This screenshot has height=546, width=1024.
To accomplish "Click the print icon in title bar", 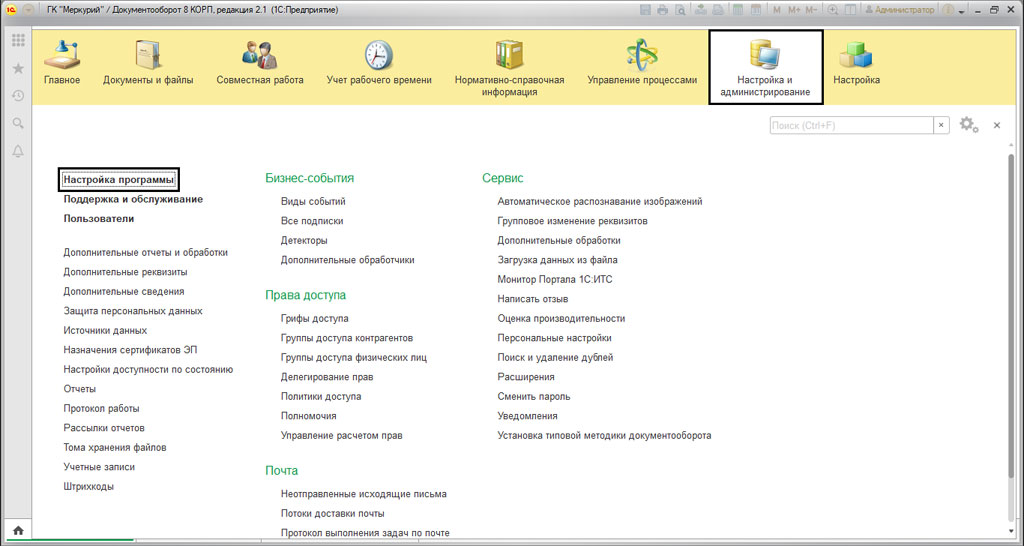I will coord(662,10).
